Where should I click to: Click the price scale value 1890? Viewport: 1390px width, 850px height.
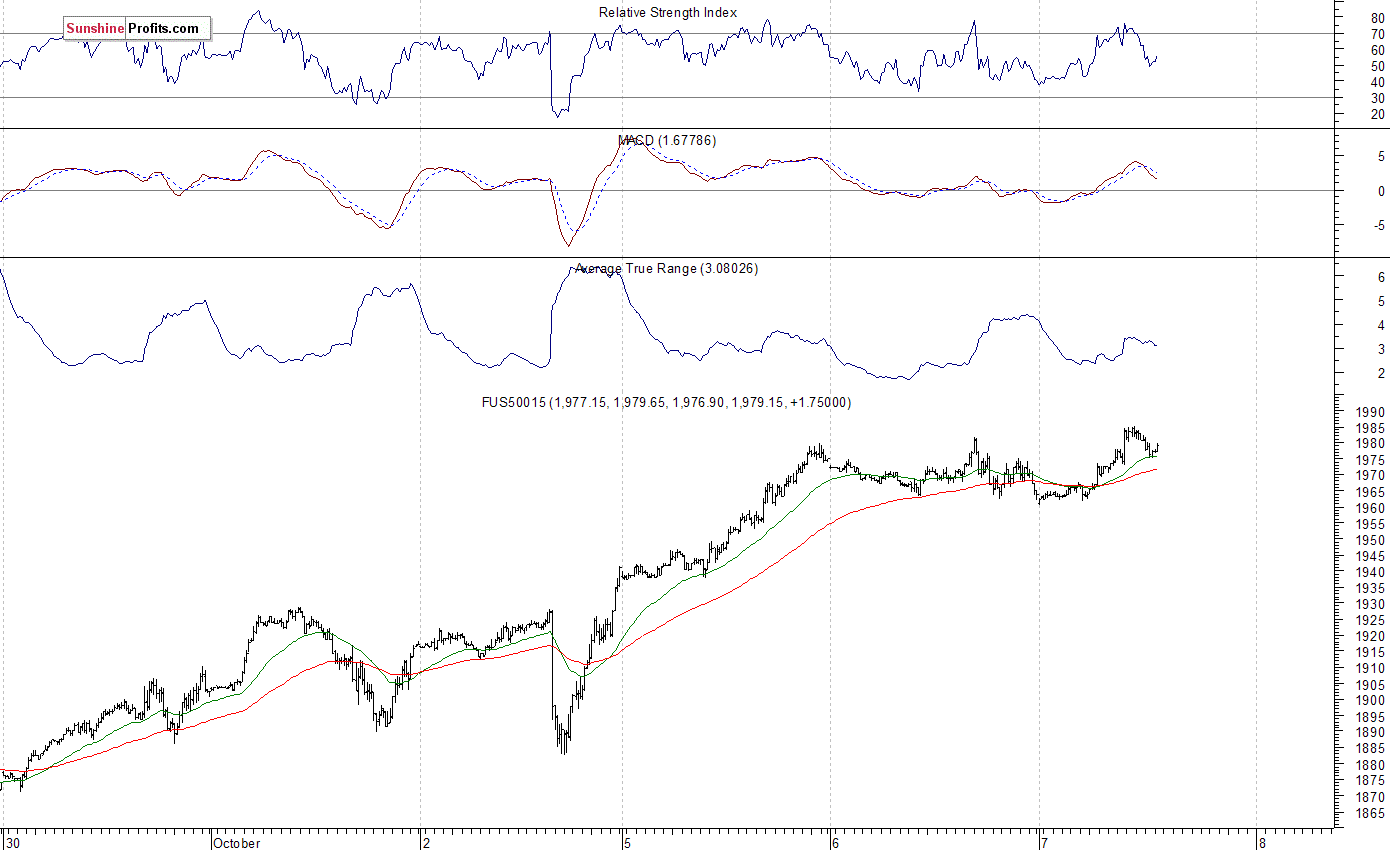pyautogui.click(x=1371, y=732)
